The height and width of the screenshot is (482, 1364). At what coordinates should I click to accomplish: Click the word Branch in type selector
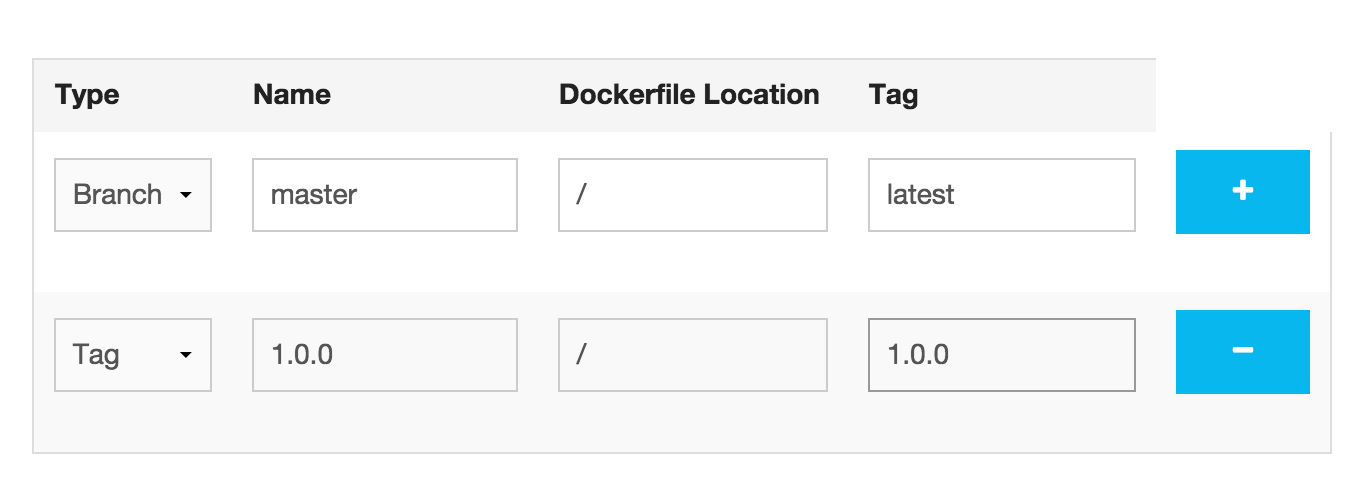pyautogui.click(x=117, y=195)
